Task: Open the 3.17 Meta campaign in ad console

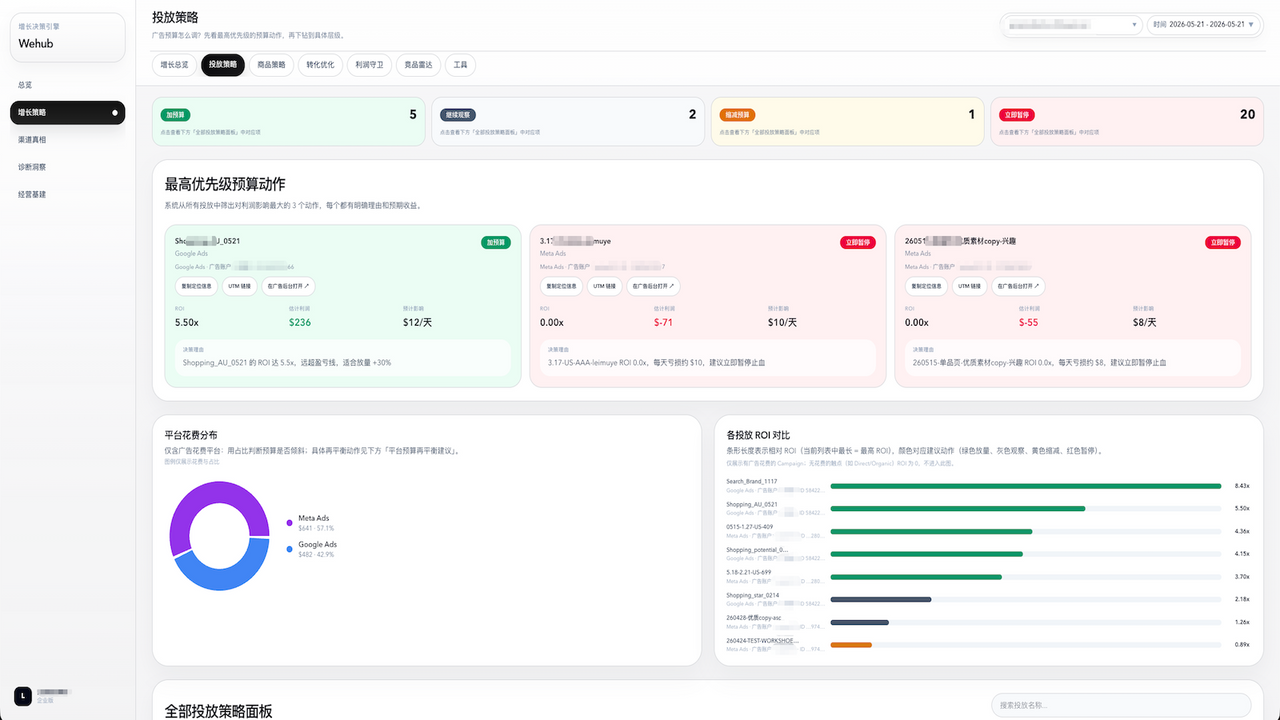Action: 655,286
